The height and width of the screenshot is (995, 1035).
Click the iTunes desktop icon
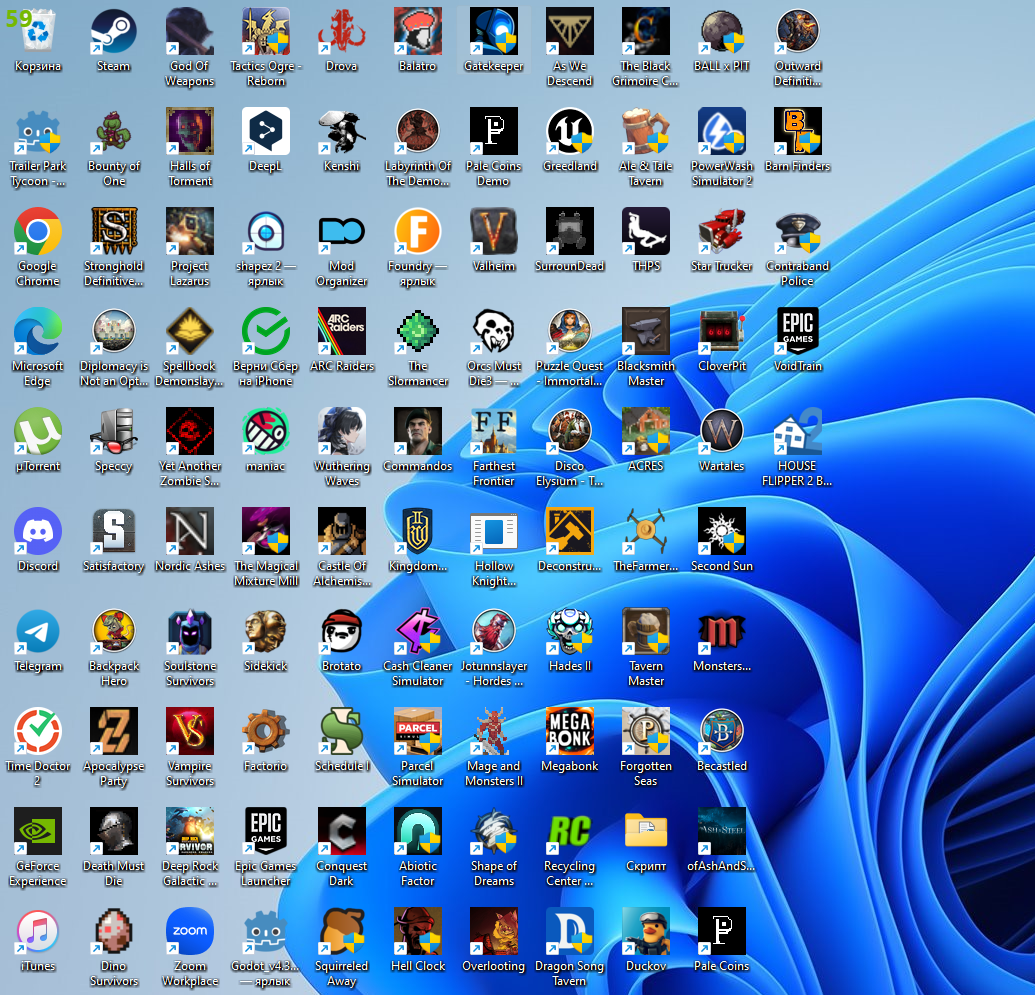[38, 932]
